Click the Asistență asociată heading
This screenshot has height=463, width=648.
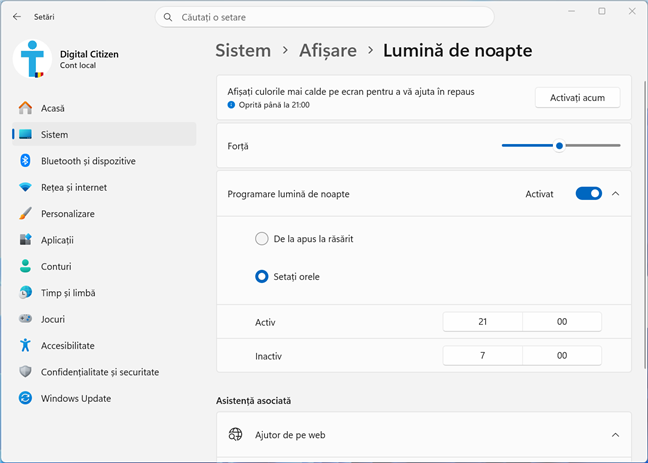253,401
